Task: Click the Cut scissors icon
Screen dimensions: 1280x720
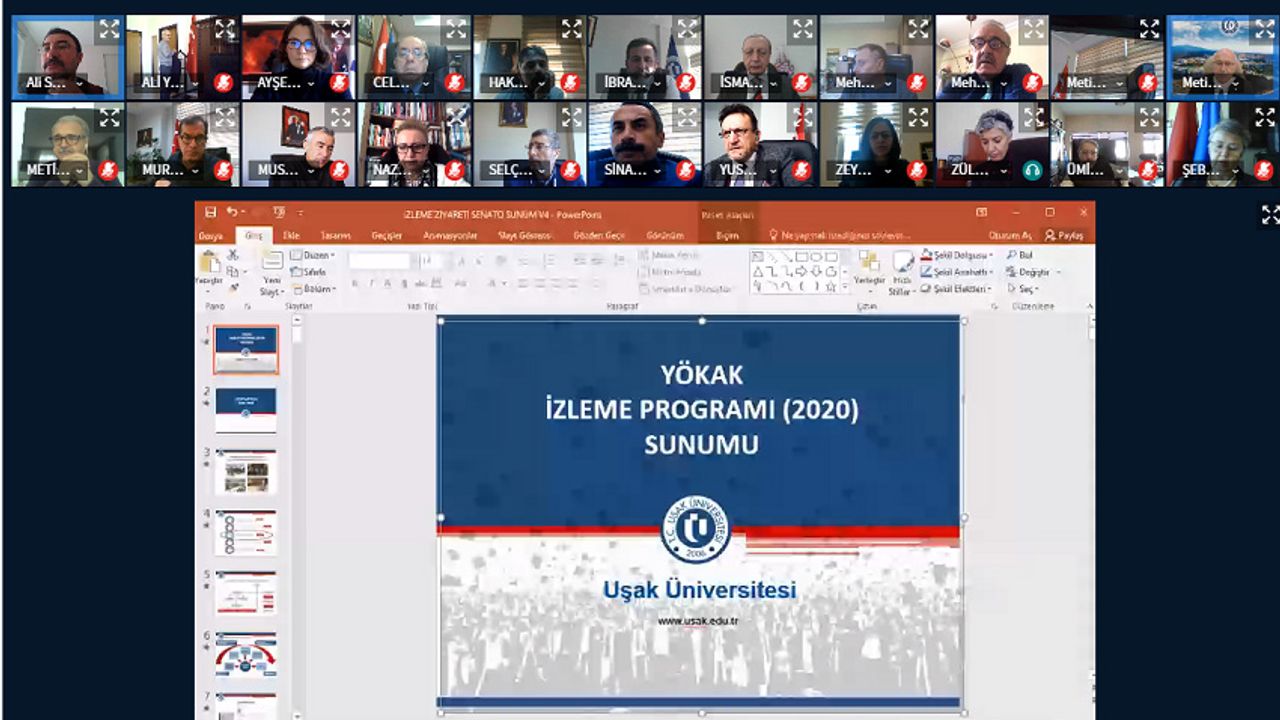Action: (233, 255)
